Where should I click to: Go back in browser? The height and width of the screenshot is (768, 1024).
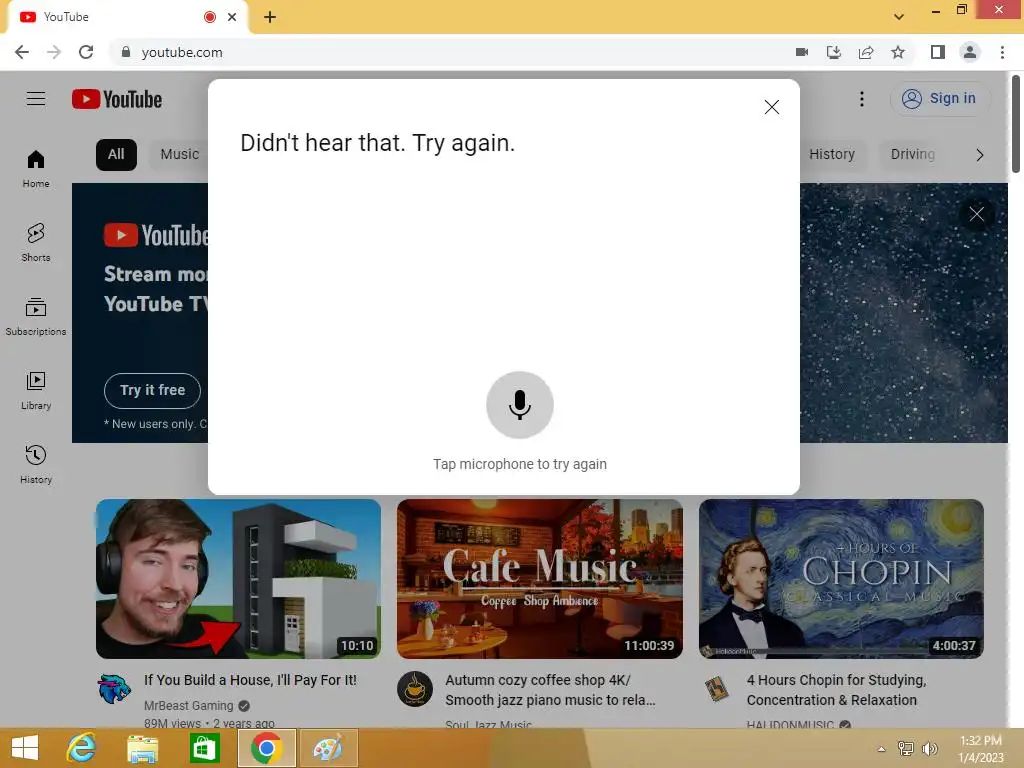pos(22,52)
